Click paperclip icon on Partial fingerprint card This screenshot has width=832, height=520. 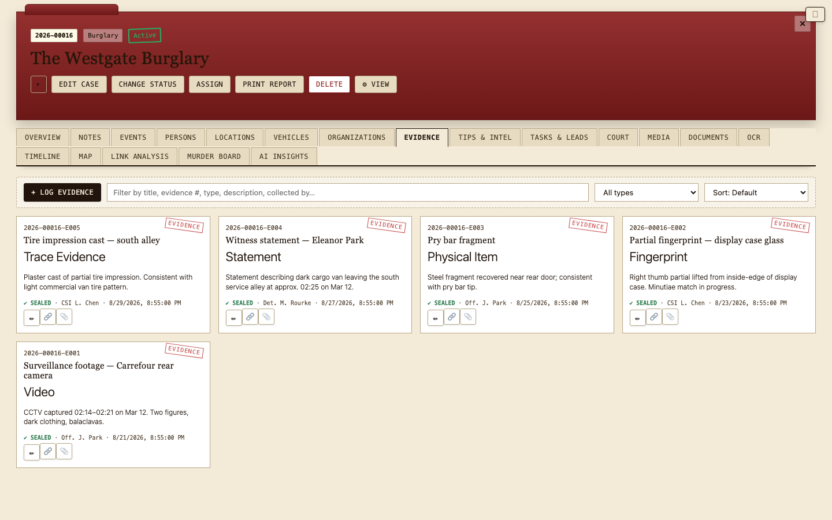click(670, 317)
